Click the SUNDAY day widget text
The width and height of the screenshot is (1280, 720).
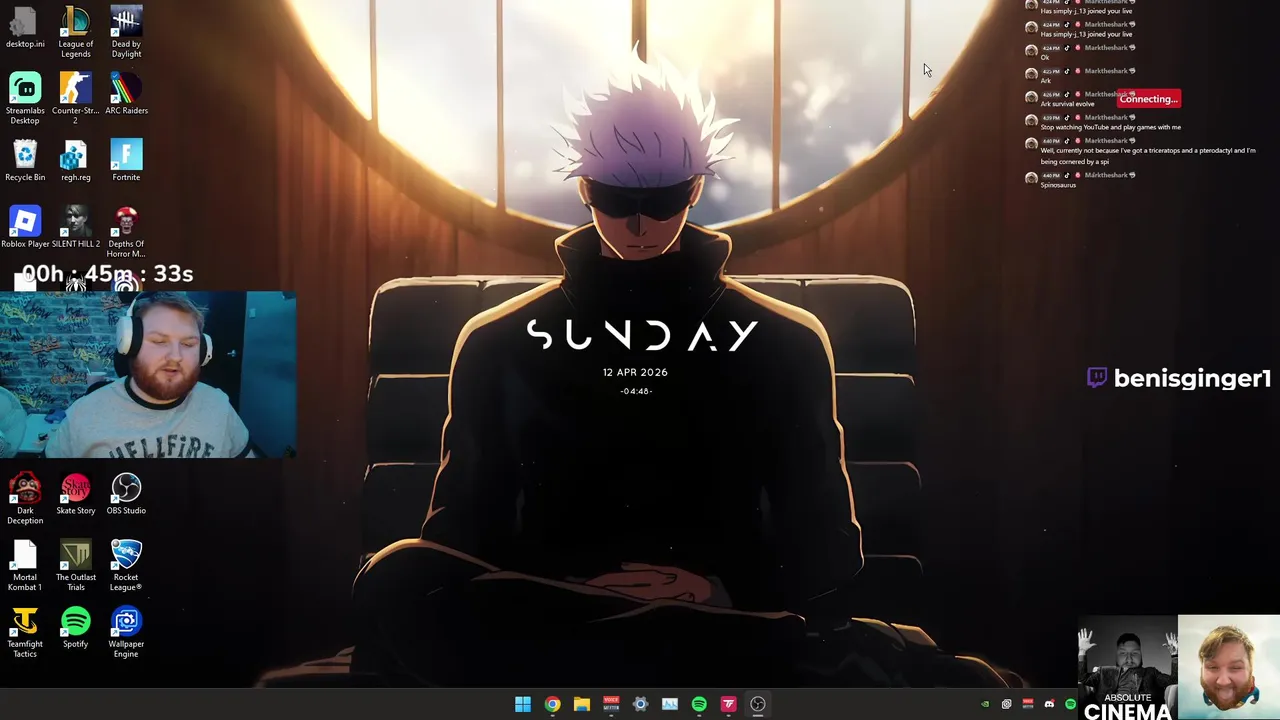[x=642, y=335]
